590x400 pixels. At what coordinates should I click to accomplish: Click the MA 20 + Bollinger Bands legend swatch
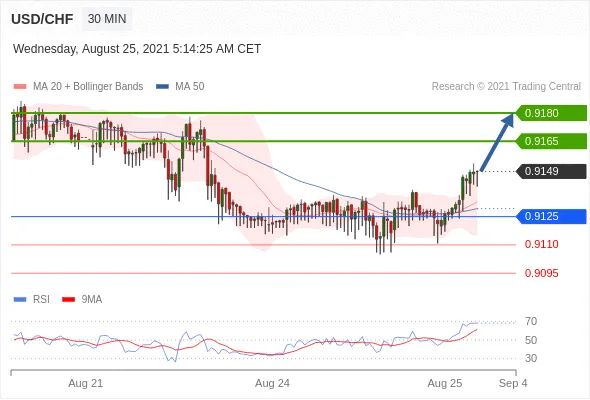point(20,87)
